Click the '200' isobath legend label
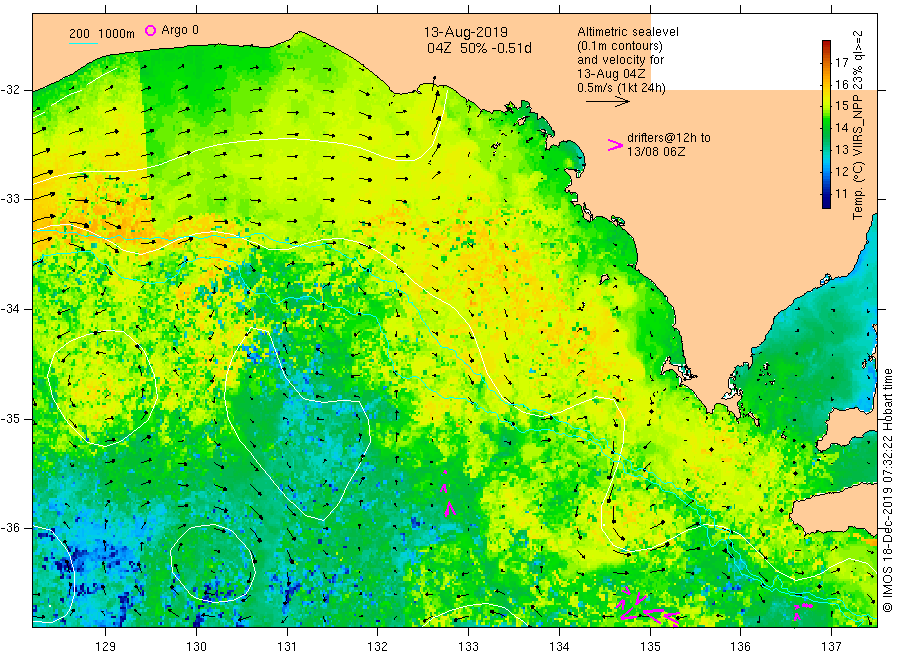The height and width of the screenshot is (660, 900). tap(79, 34)
